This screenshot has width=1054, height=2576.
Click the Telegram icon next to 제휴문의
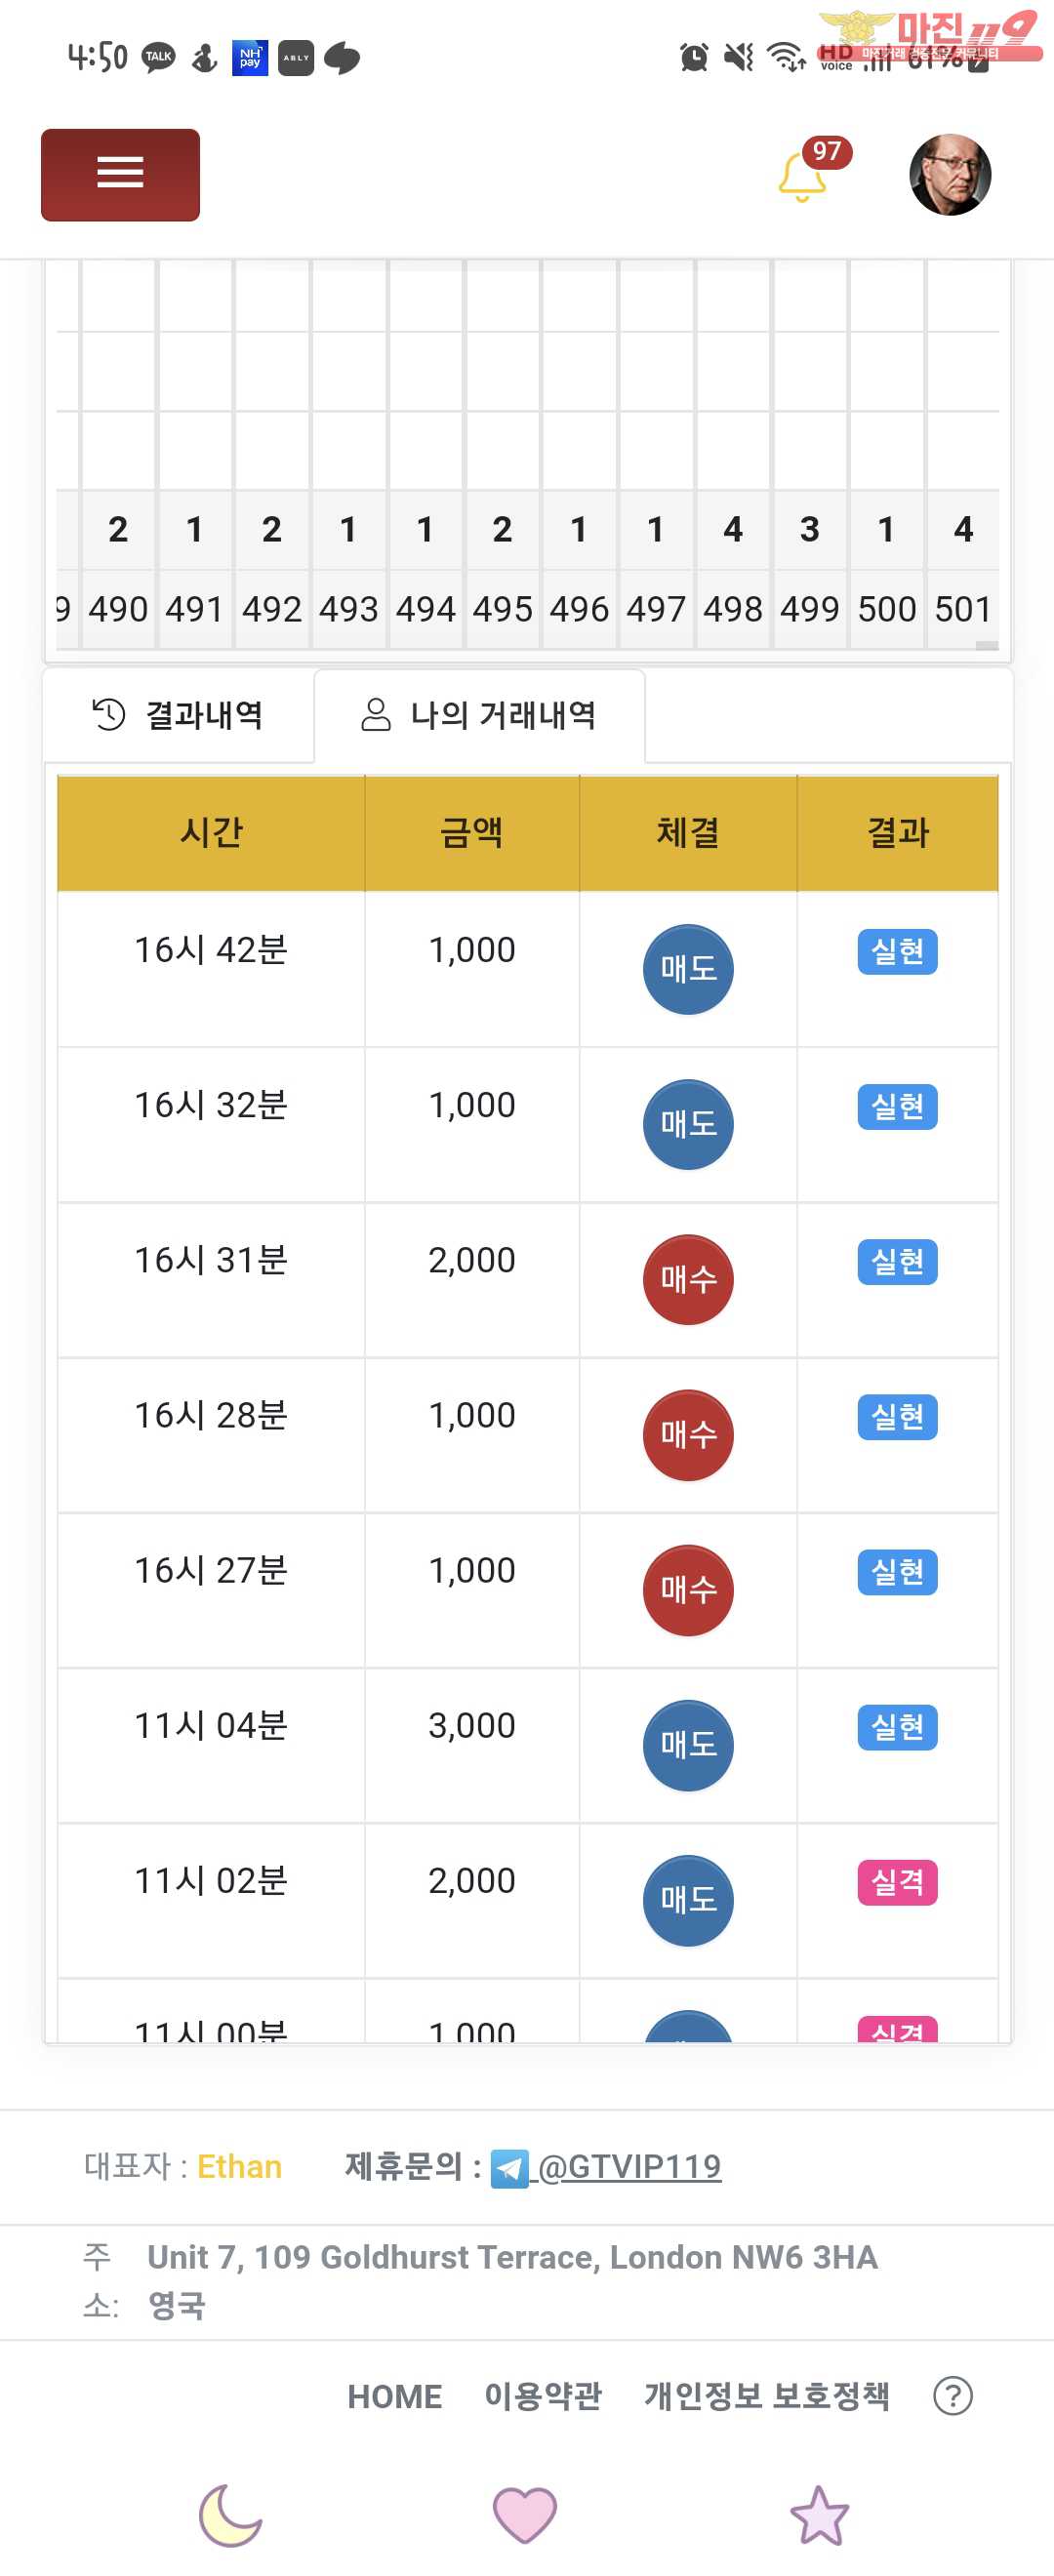(510, 2169)
